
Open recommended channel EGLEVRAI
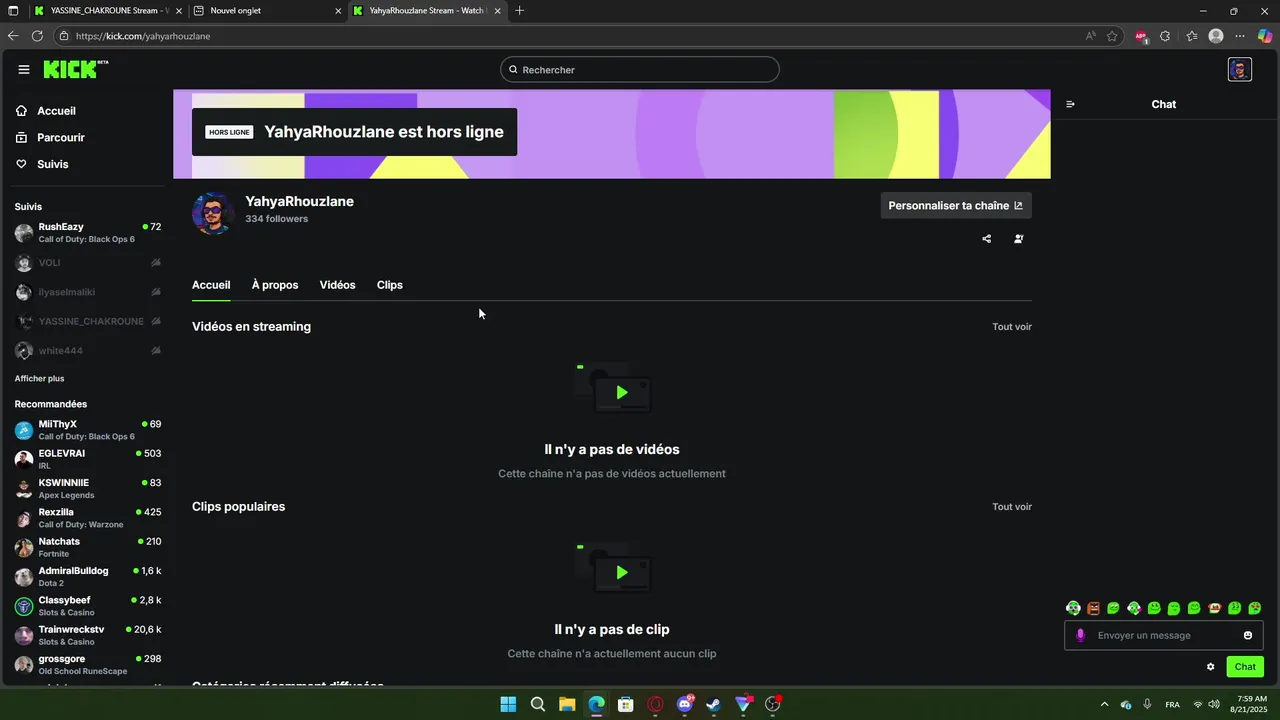pyautogui.click(x=88, y=459)
